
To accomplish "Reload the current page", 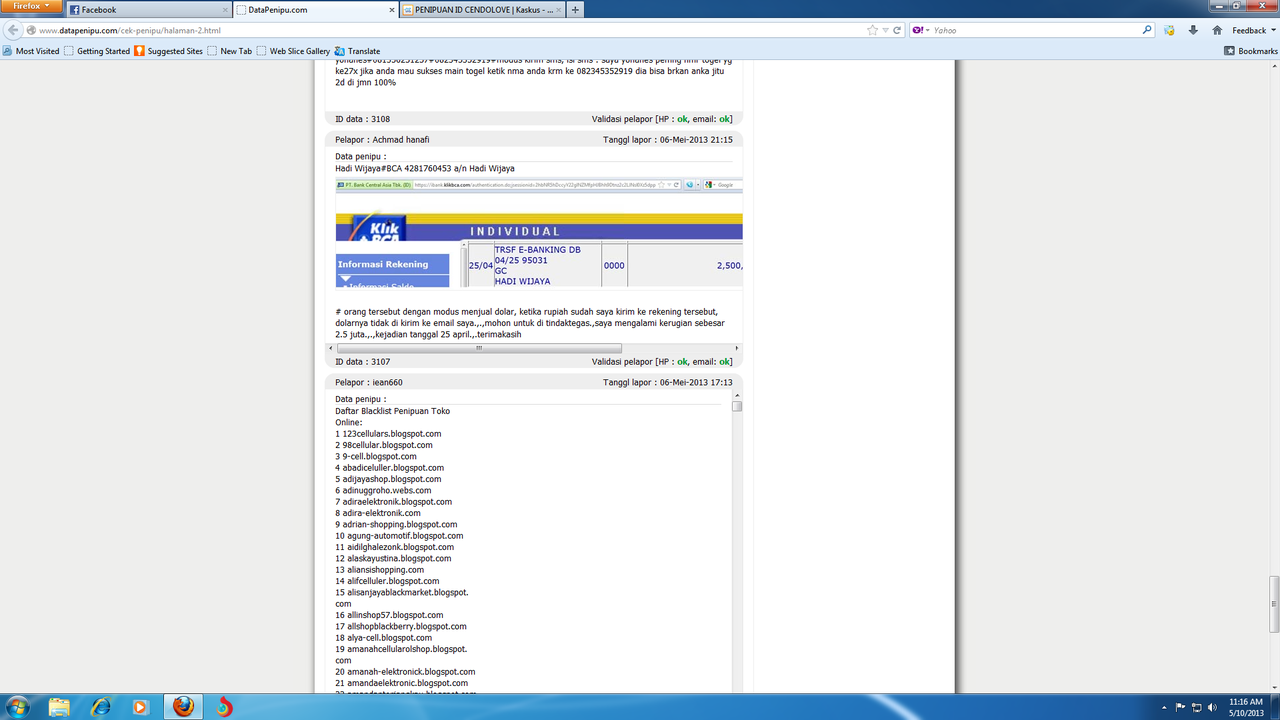I will (897, 30).
